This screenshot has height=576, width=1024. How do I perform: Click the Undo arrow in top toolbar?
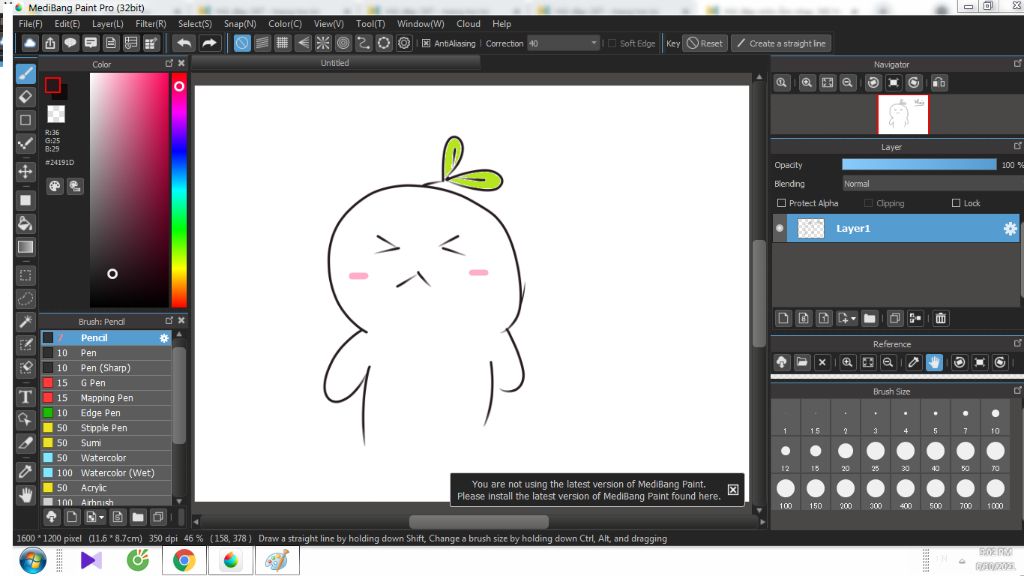tap(183, 43)
